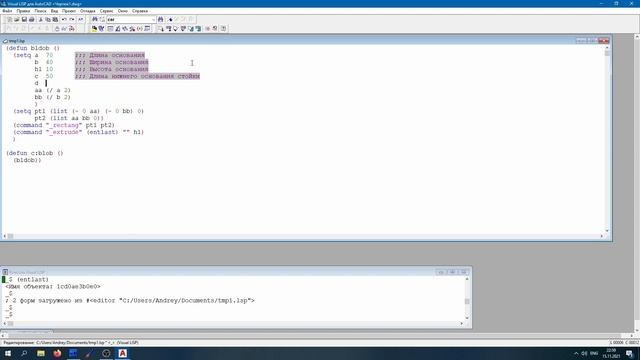
Task: Open Find dialog with binoculars icon
Action: coord(95,20)
